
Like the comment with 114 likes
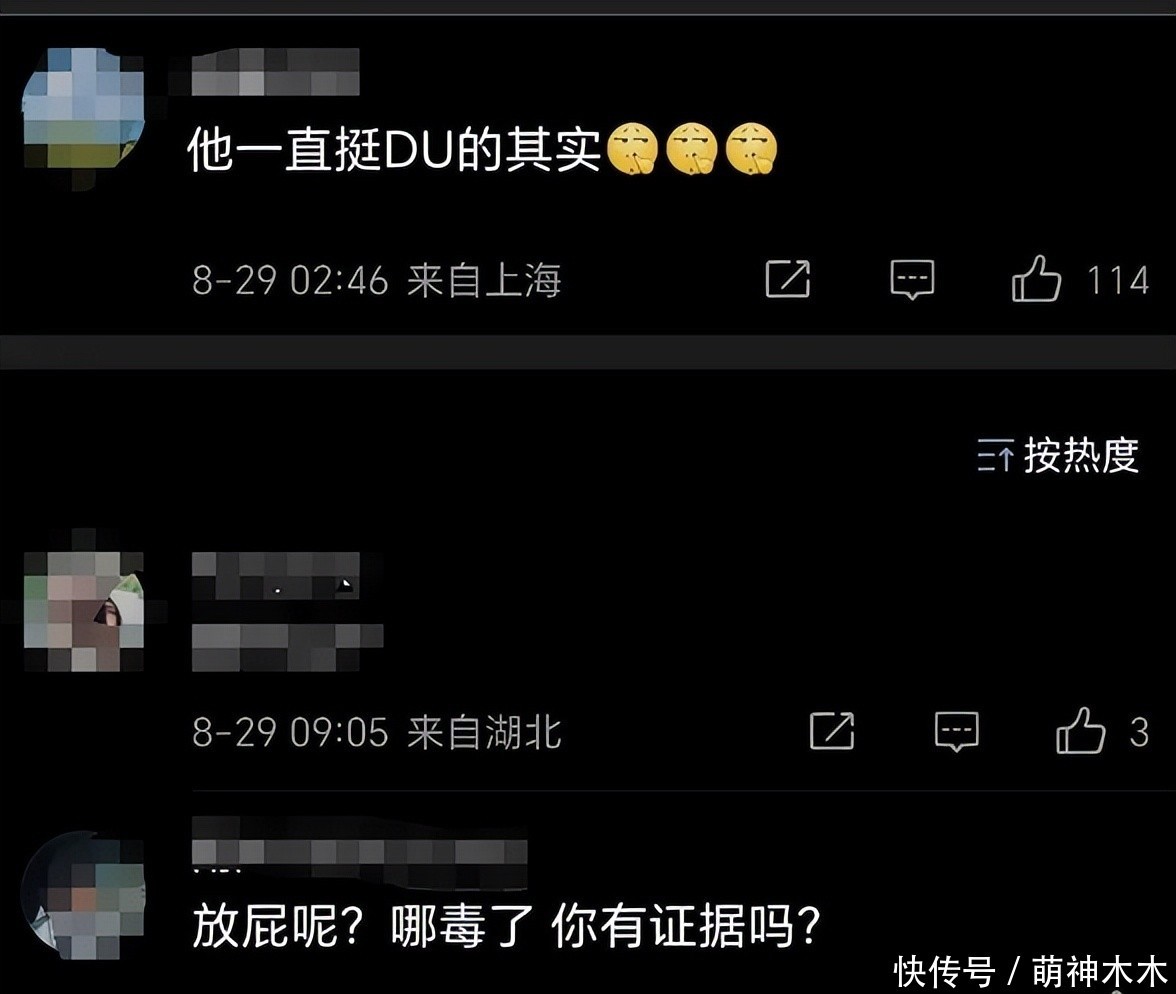[x=1036, y=280]
